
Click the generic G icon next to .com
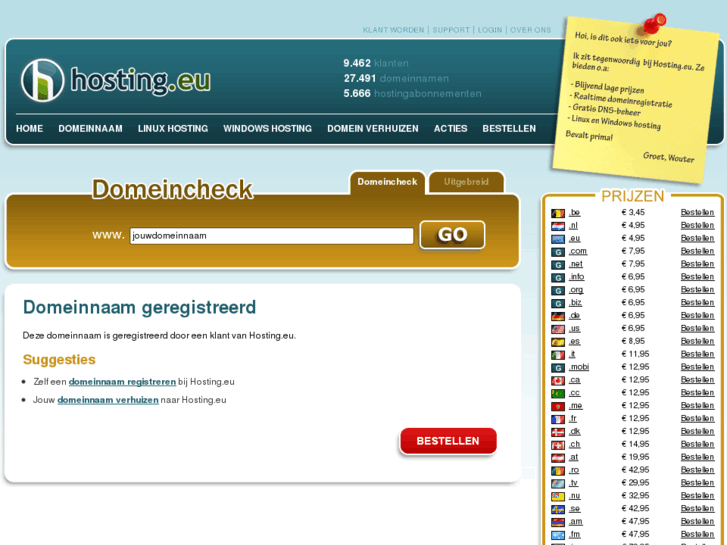coord(558,252)
